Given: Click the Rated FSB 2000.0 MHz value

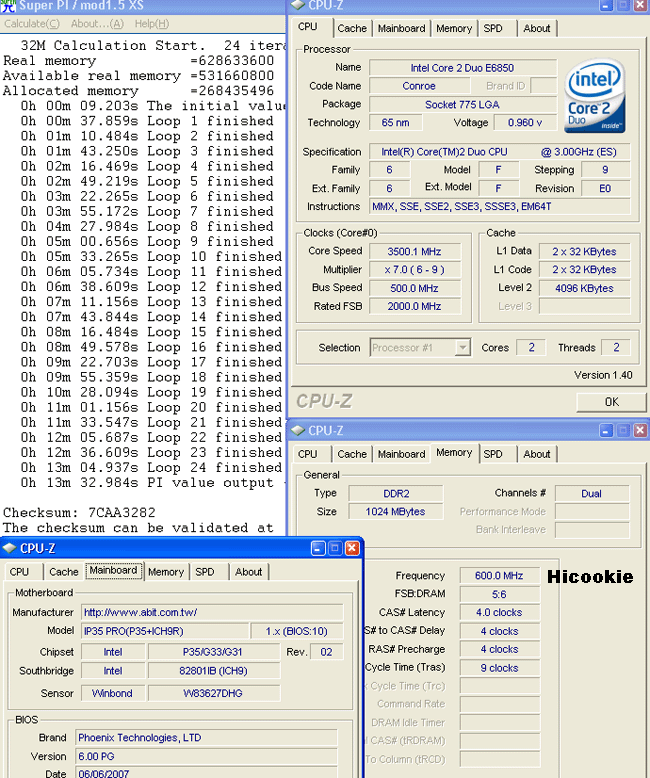Looking at the screenshot, I should click(414, 307).
